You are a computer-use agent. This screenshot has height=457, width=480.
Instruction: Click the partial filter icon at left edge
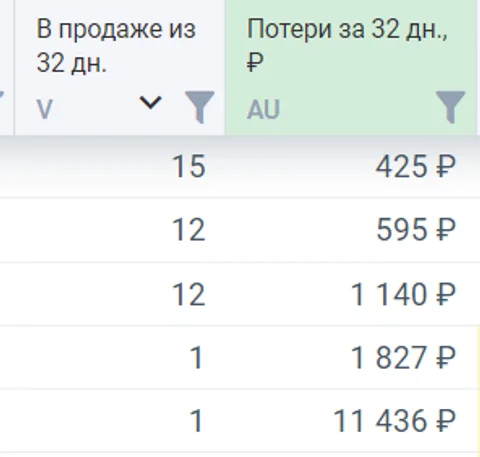pyautogui.click(x=2, y=97)
